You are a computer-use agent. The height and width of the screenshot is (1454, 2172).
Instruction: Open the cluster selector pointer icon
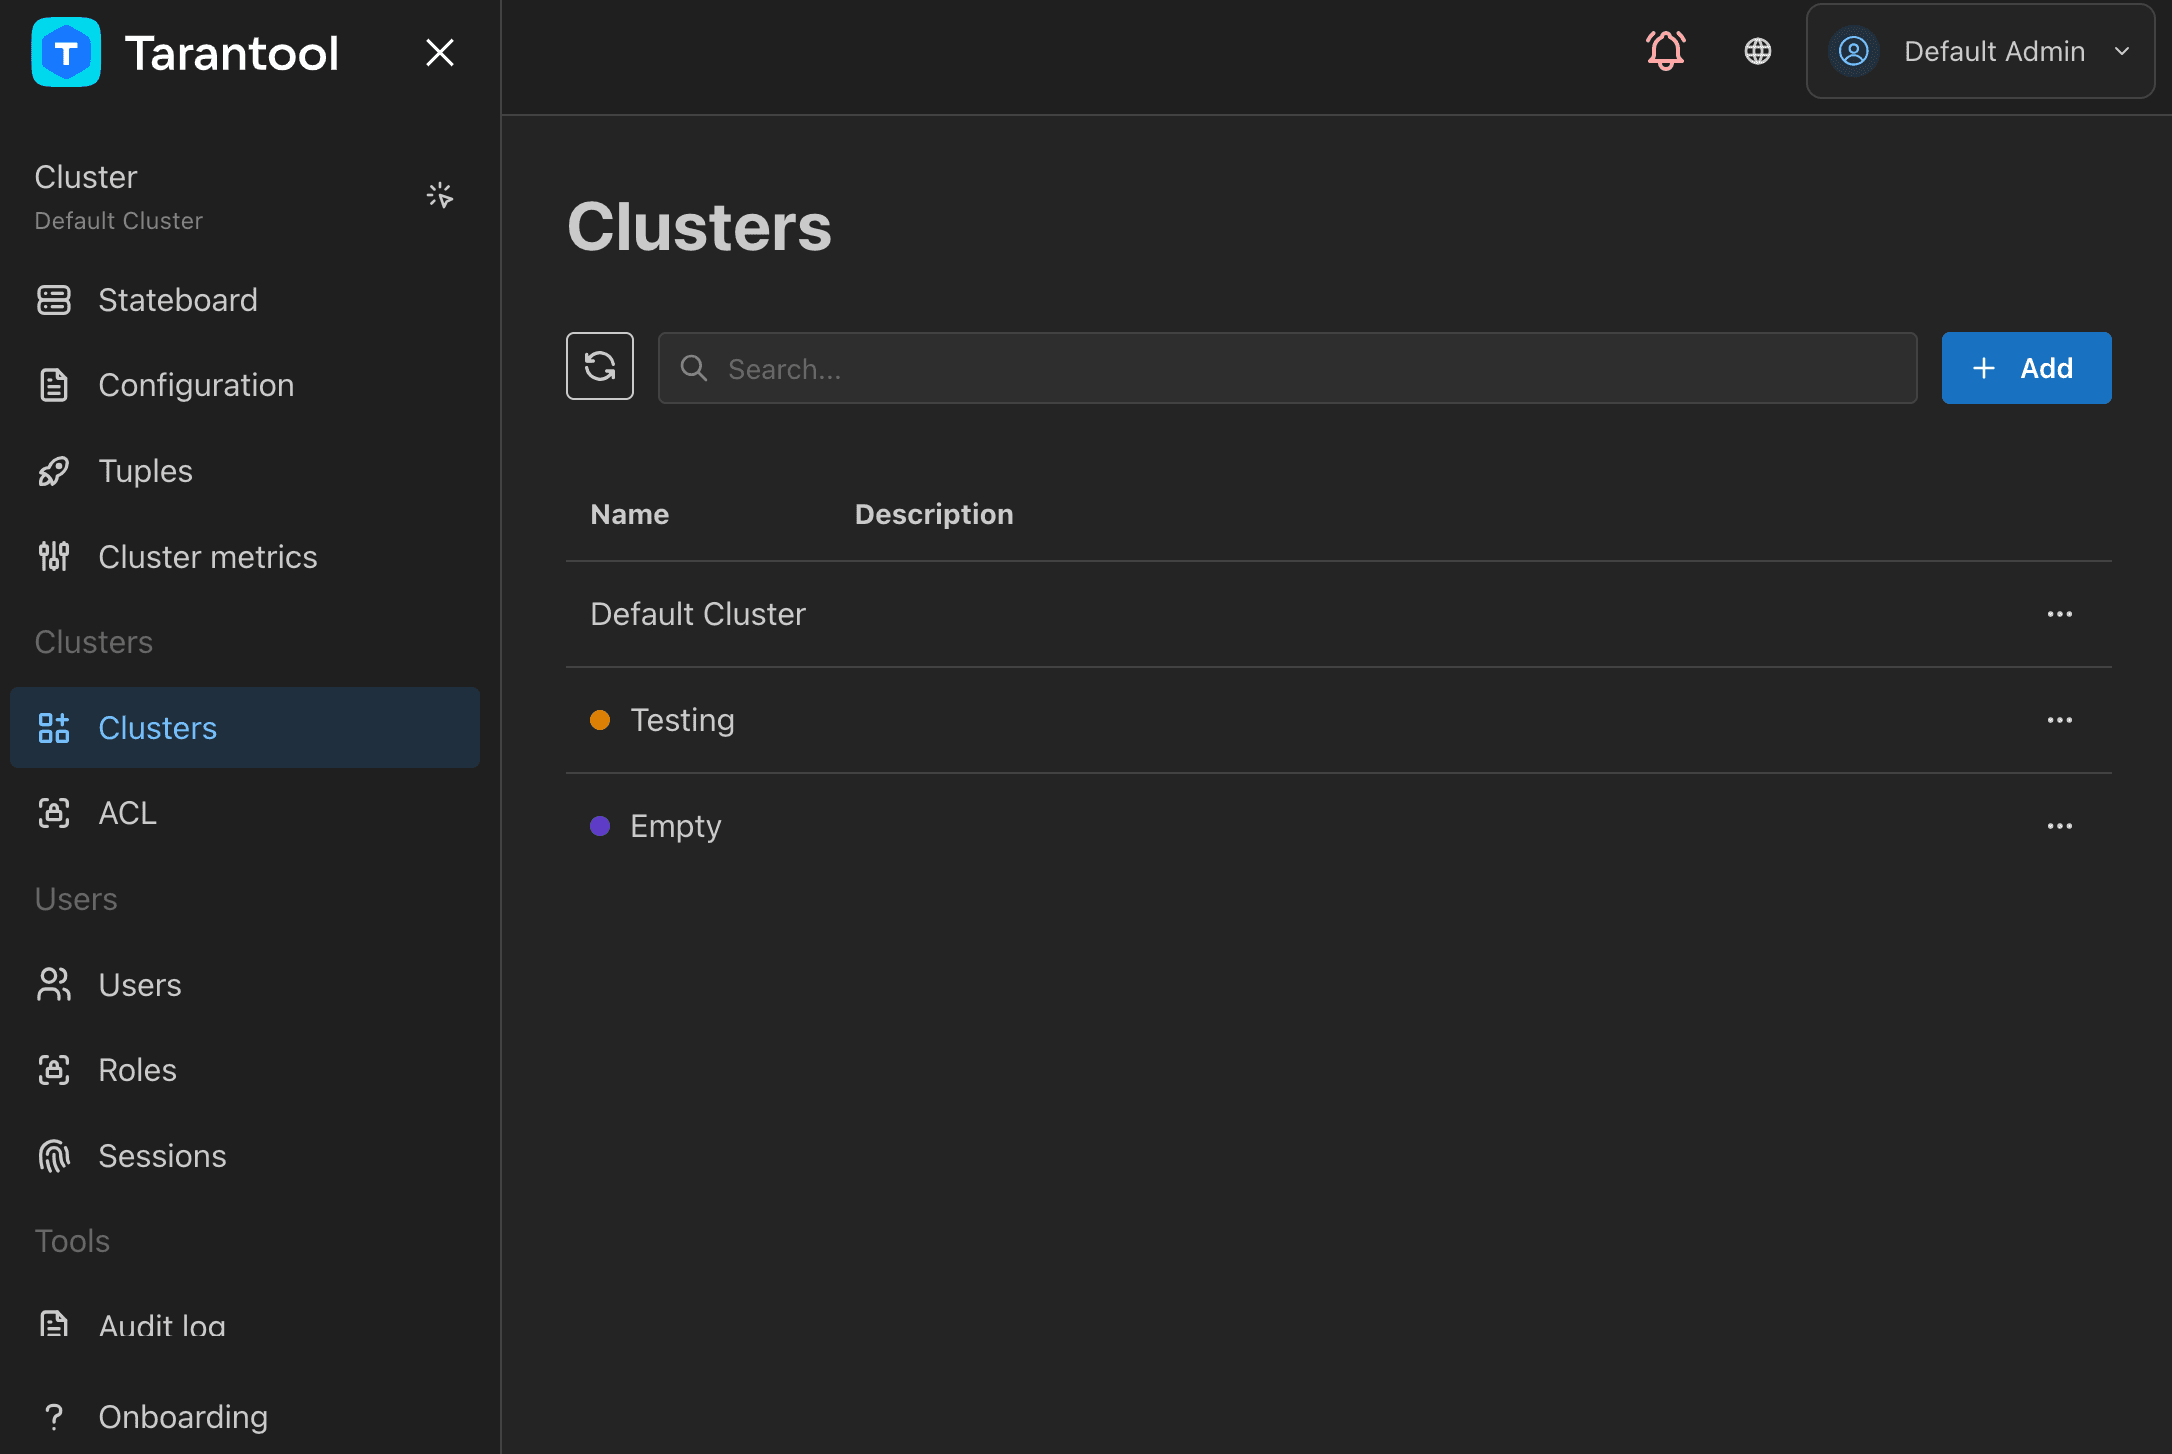pyautogui.click(x=440, y=195)
